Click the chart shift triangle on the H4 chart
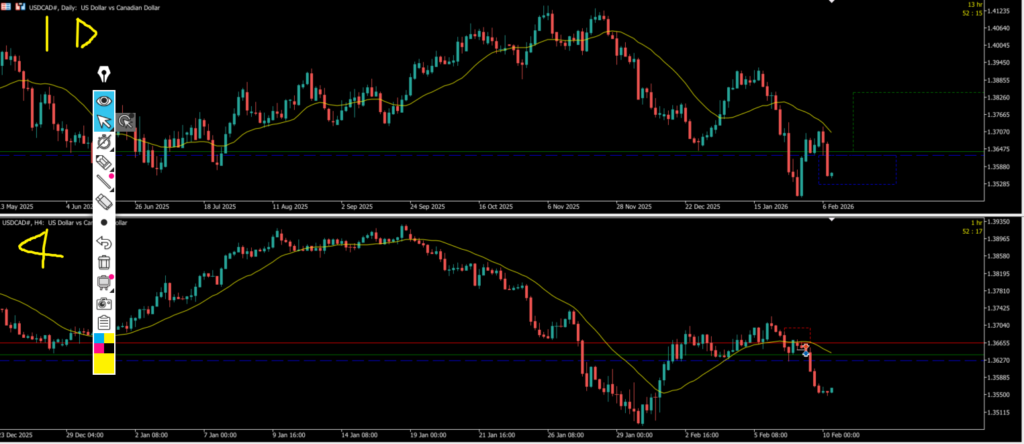The image size is (1024, 444). tap(832, 220)
